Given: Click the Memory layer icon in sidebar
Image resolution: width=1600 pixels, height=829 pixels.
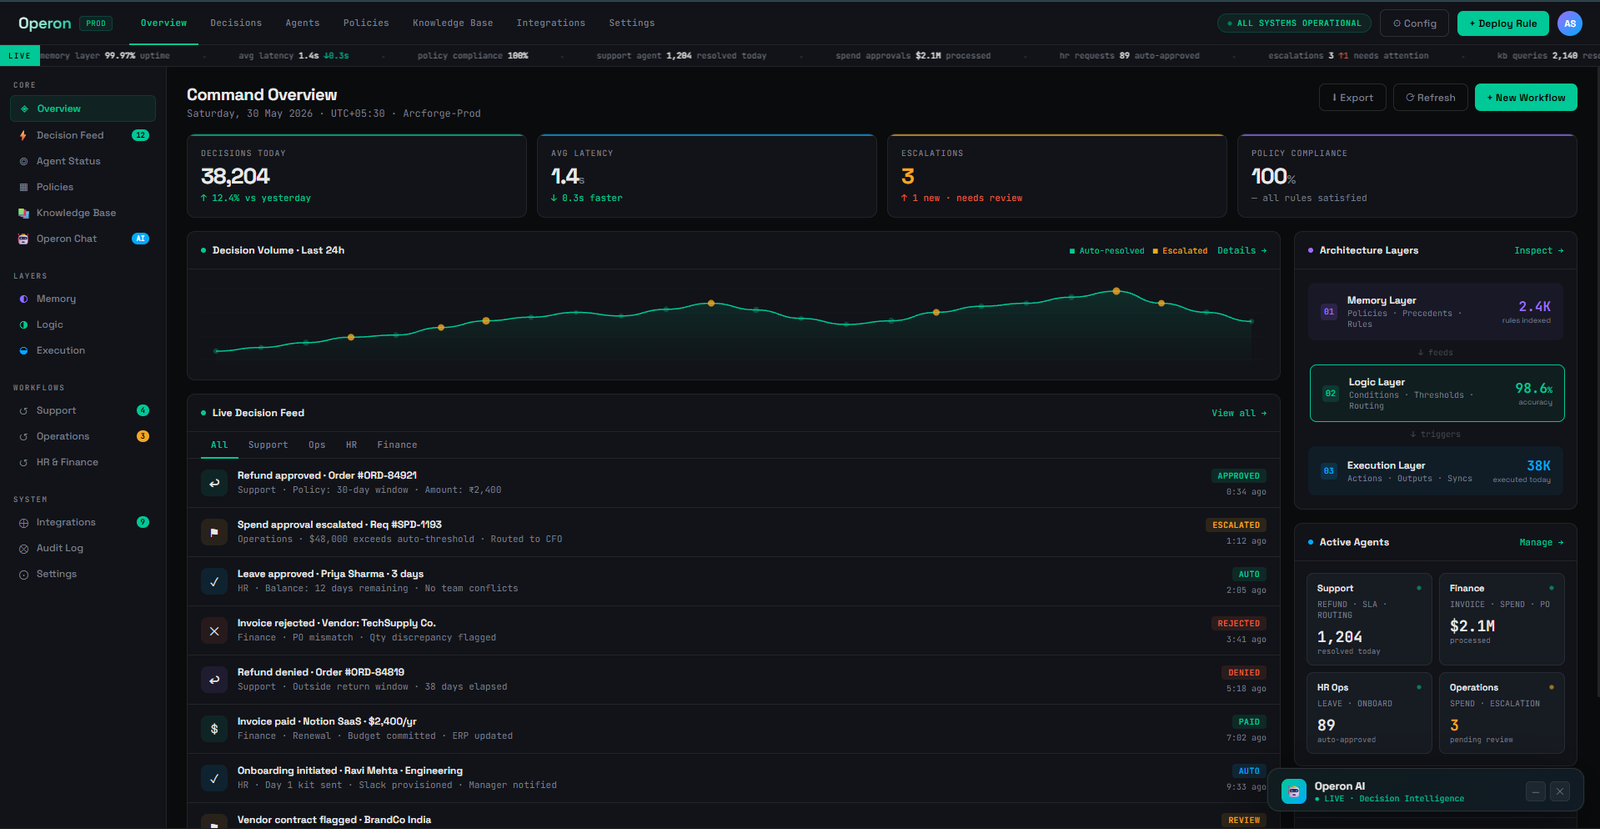Looking at the screenshot, I should point(24,299).
